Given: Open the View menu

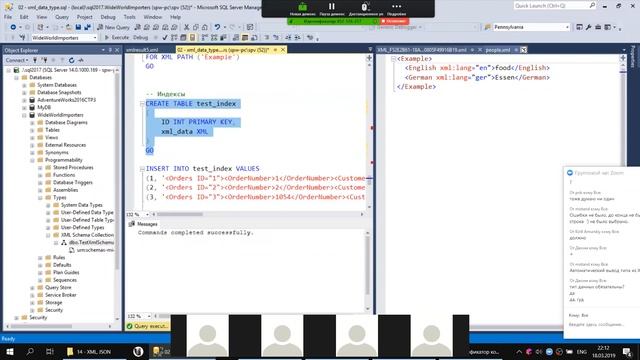Looking at the screenshot, I should tap(42, 17).
